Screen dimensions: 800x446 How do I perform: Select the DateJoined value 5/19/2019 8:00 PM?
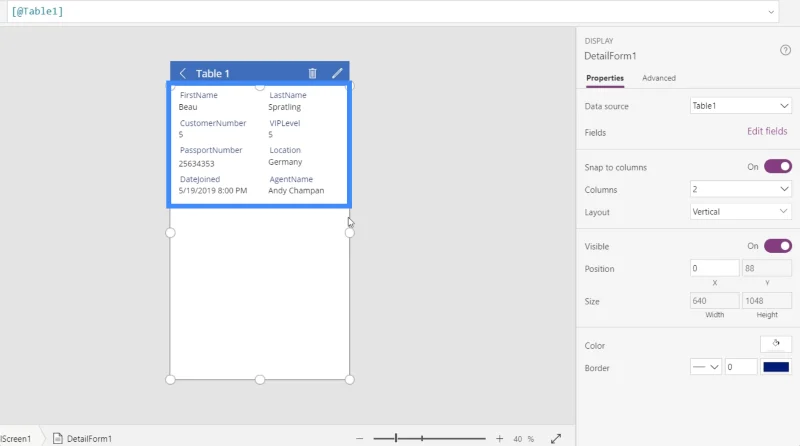pyautogui.click(x=213, y=190)
